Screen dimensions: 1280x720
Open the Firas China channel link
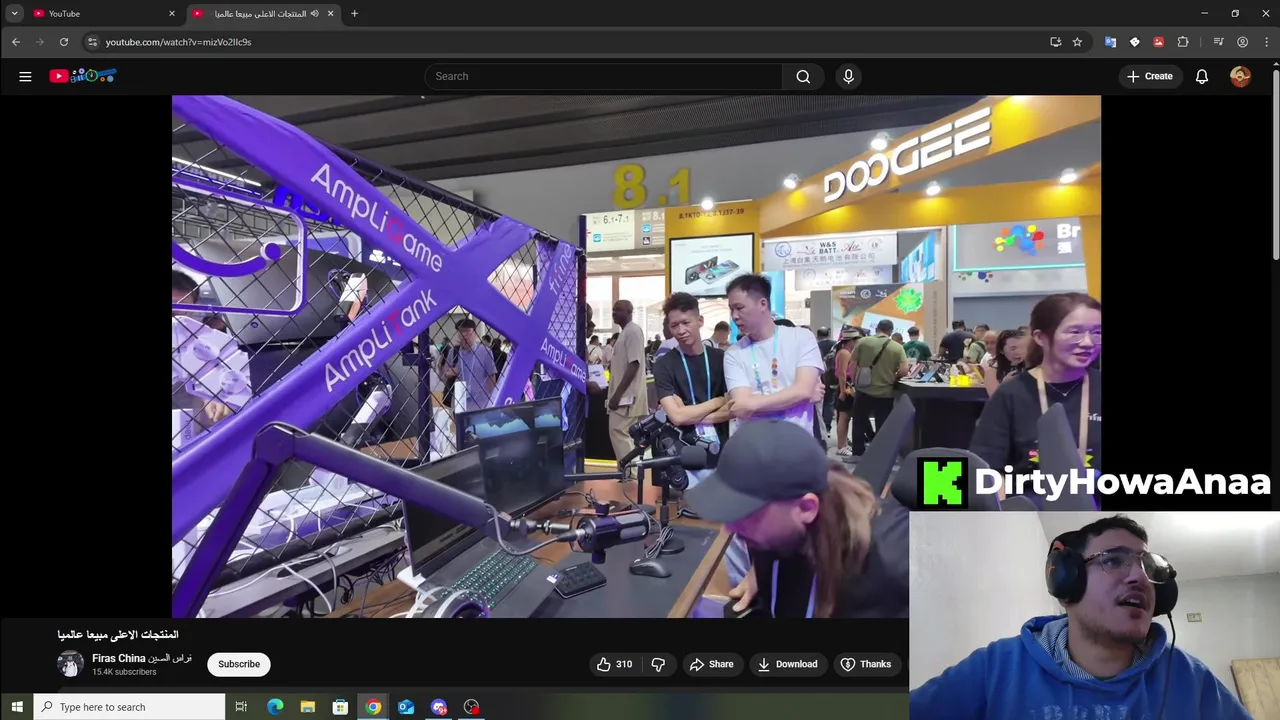142,658
